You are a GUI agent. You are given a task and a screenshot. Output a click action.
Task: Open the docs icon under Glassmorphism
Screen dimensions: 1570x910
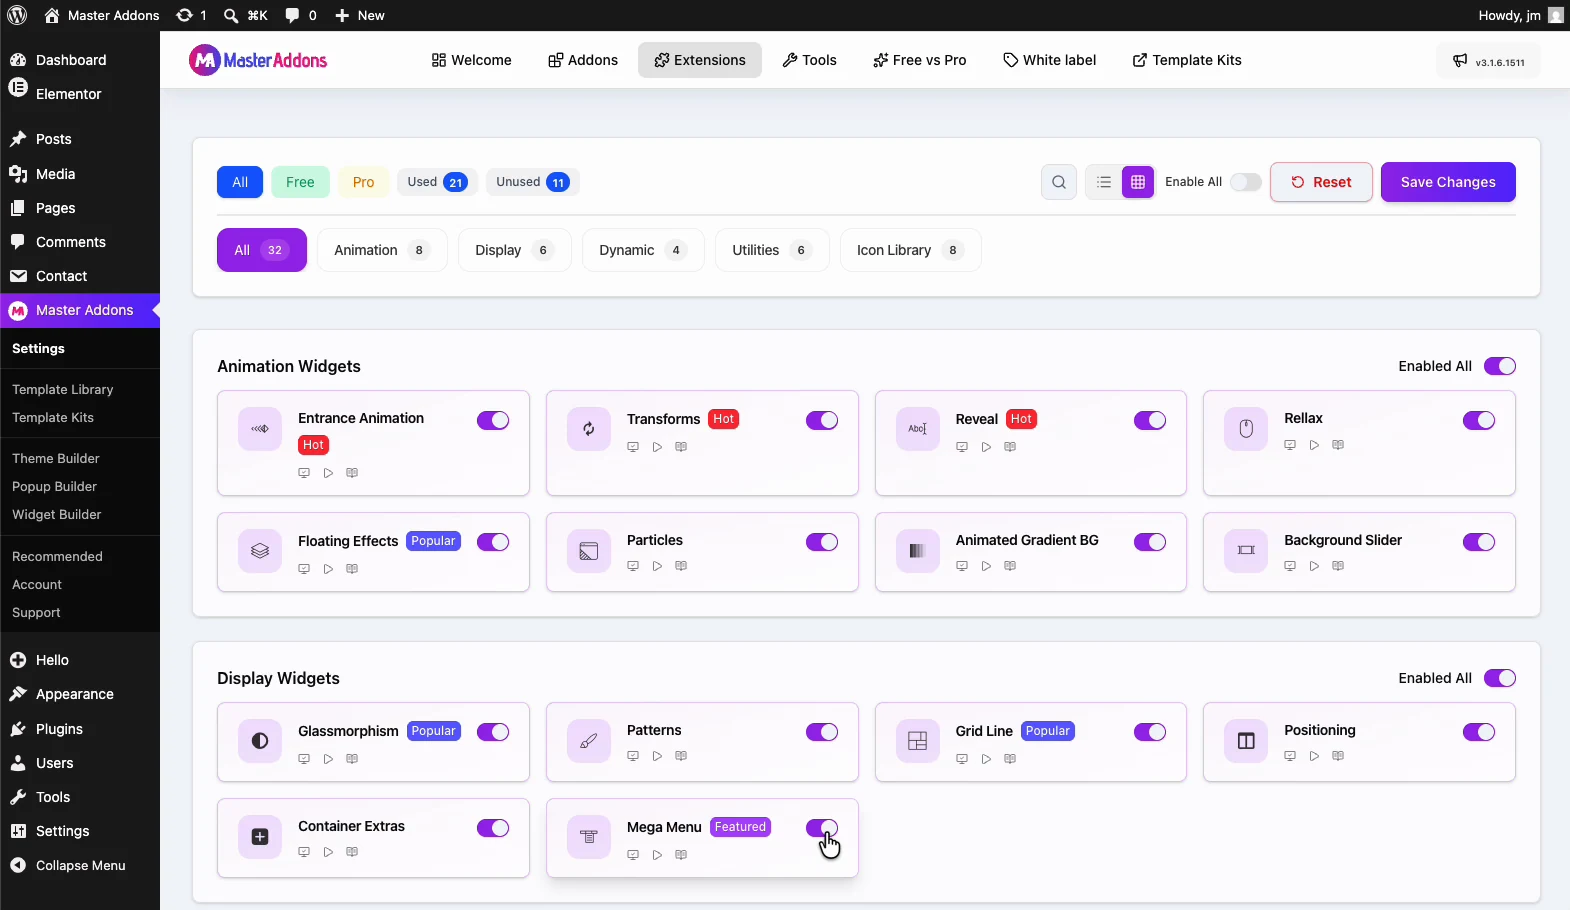pyautogui.click(x=352, y=759)
